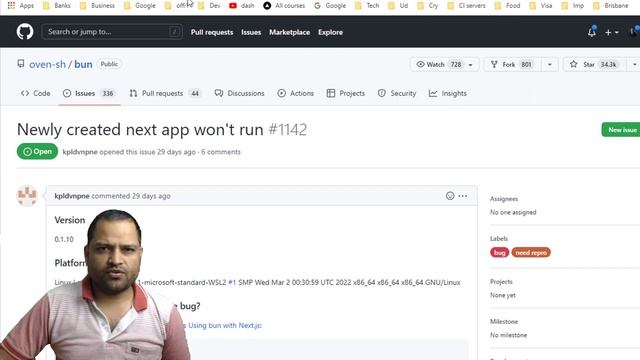The width and height of the screenshot is (640, 360).
Task: Open Pull requests in the top navigation
Action: 212,32
